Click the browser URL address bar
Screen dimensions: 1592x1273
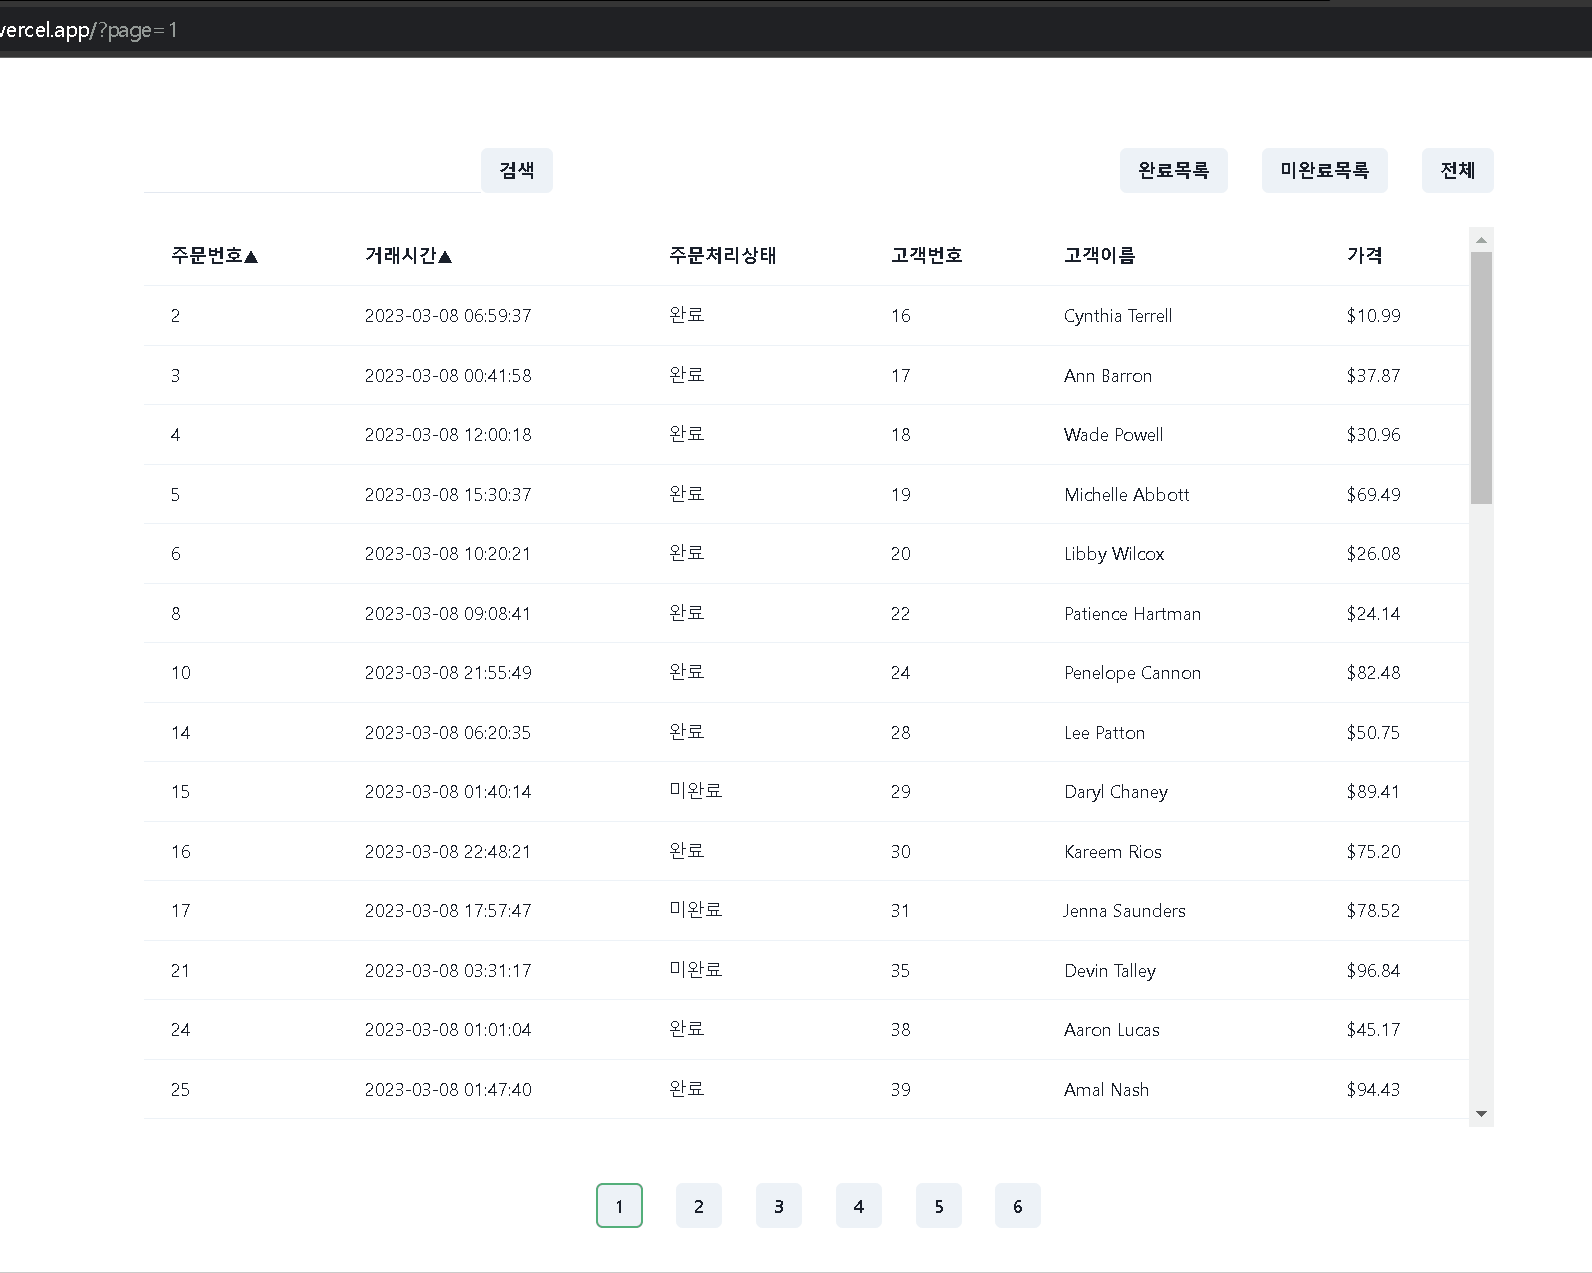[796, 30]
